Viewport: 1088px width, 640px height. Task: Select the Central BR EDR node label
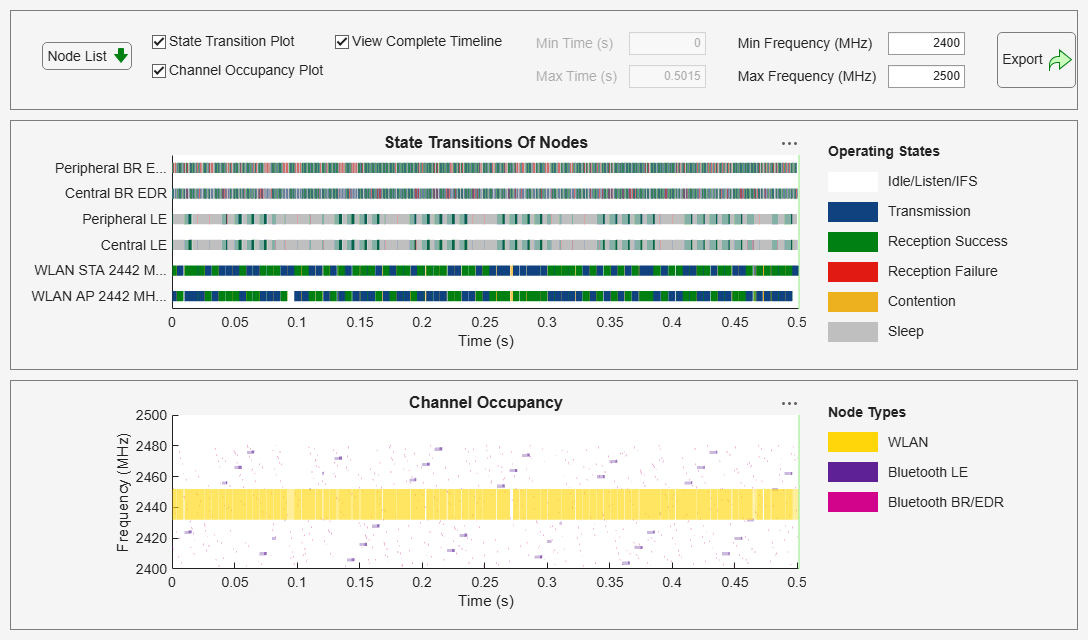[x=116, y=194]
